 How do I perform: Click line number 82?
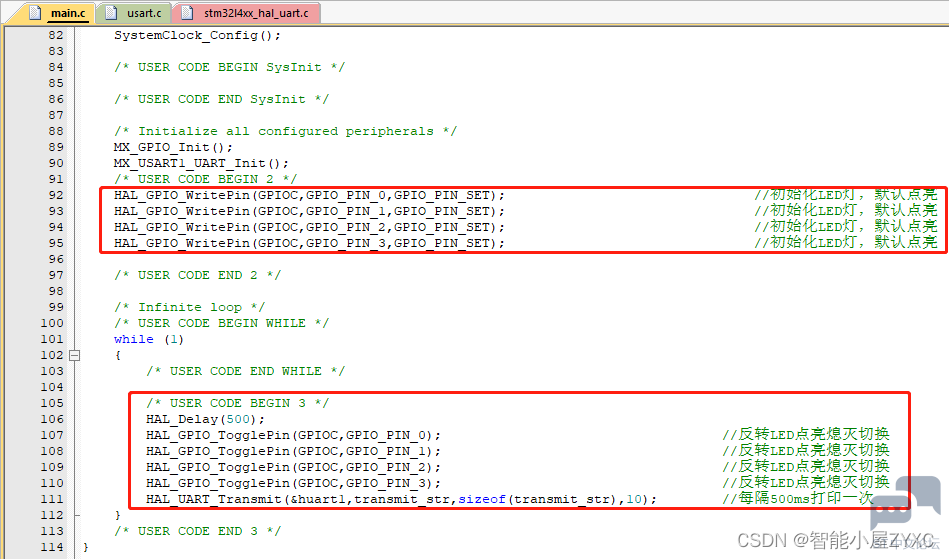point(56,35)
